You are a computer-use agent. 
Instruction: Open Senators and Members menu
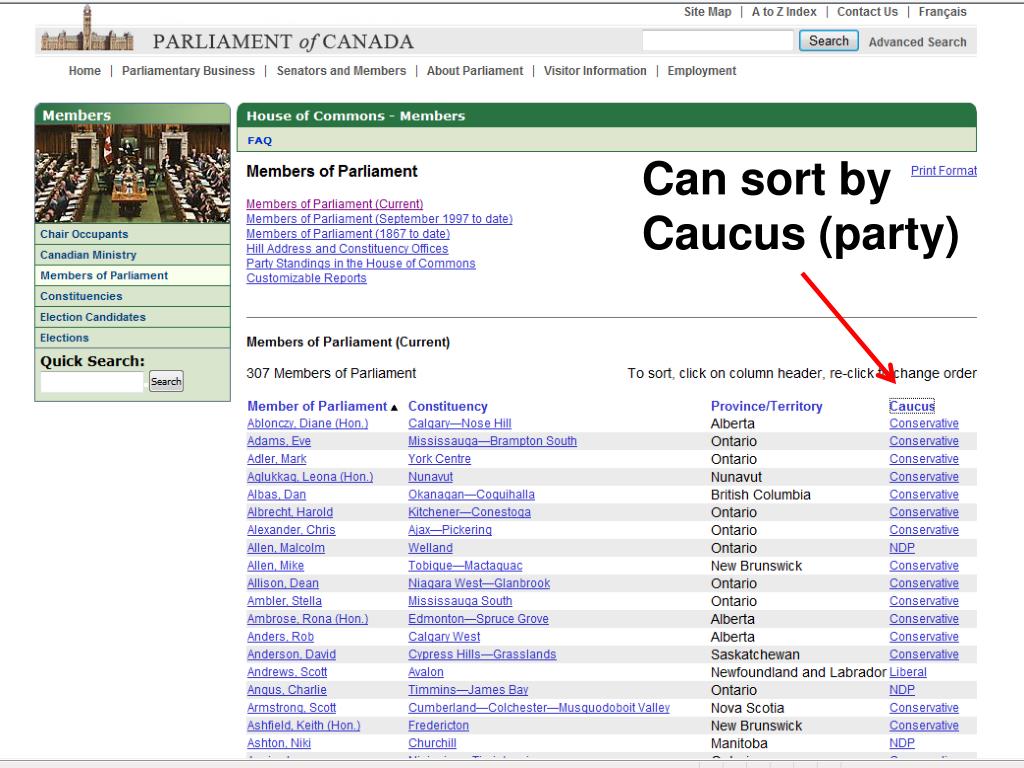pyautogui.click(x=341, y=71)
